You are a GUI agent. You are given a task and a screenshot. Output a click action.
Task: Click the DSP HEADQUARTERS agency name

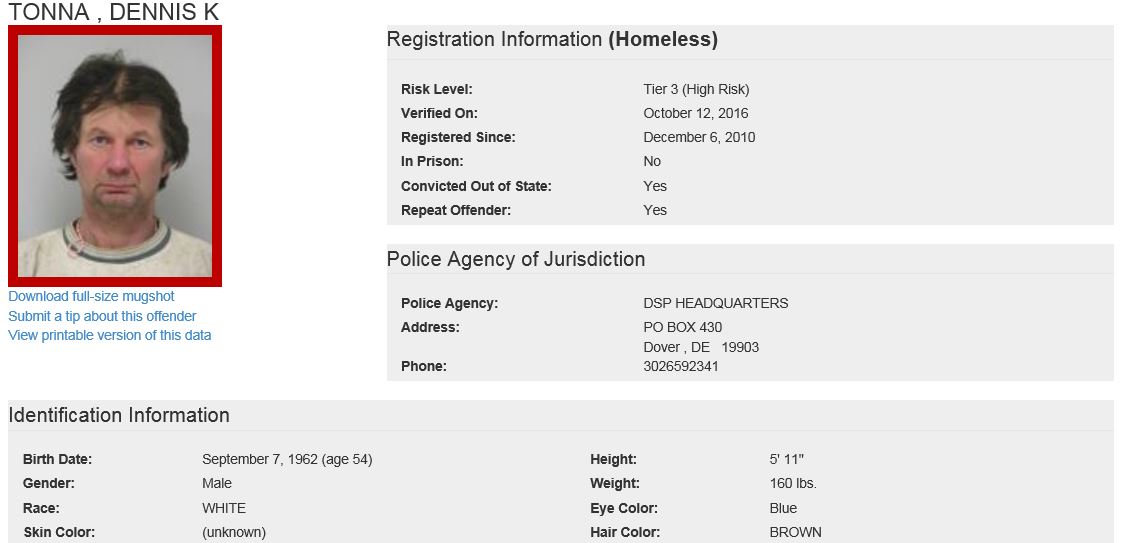(x=715, y=303)
